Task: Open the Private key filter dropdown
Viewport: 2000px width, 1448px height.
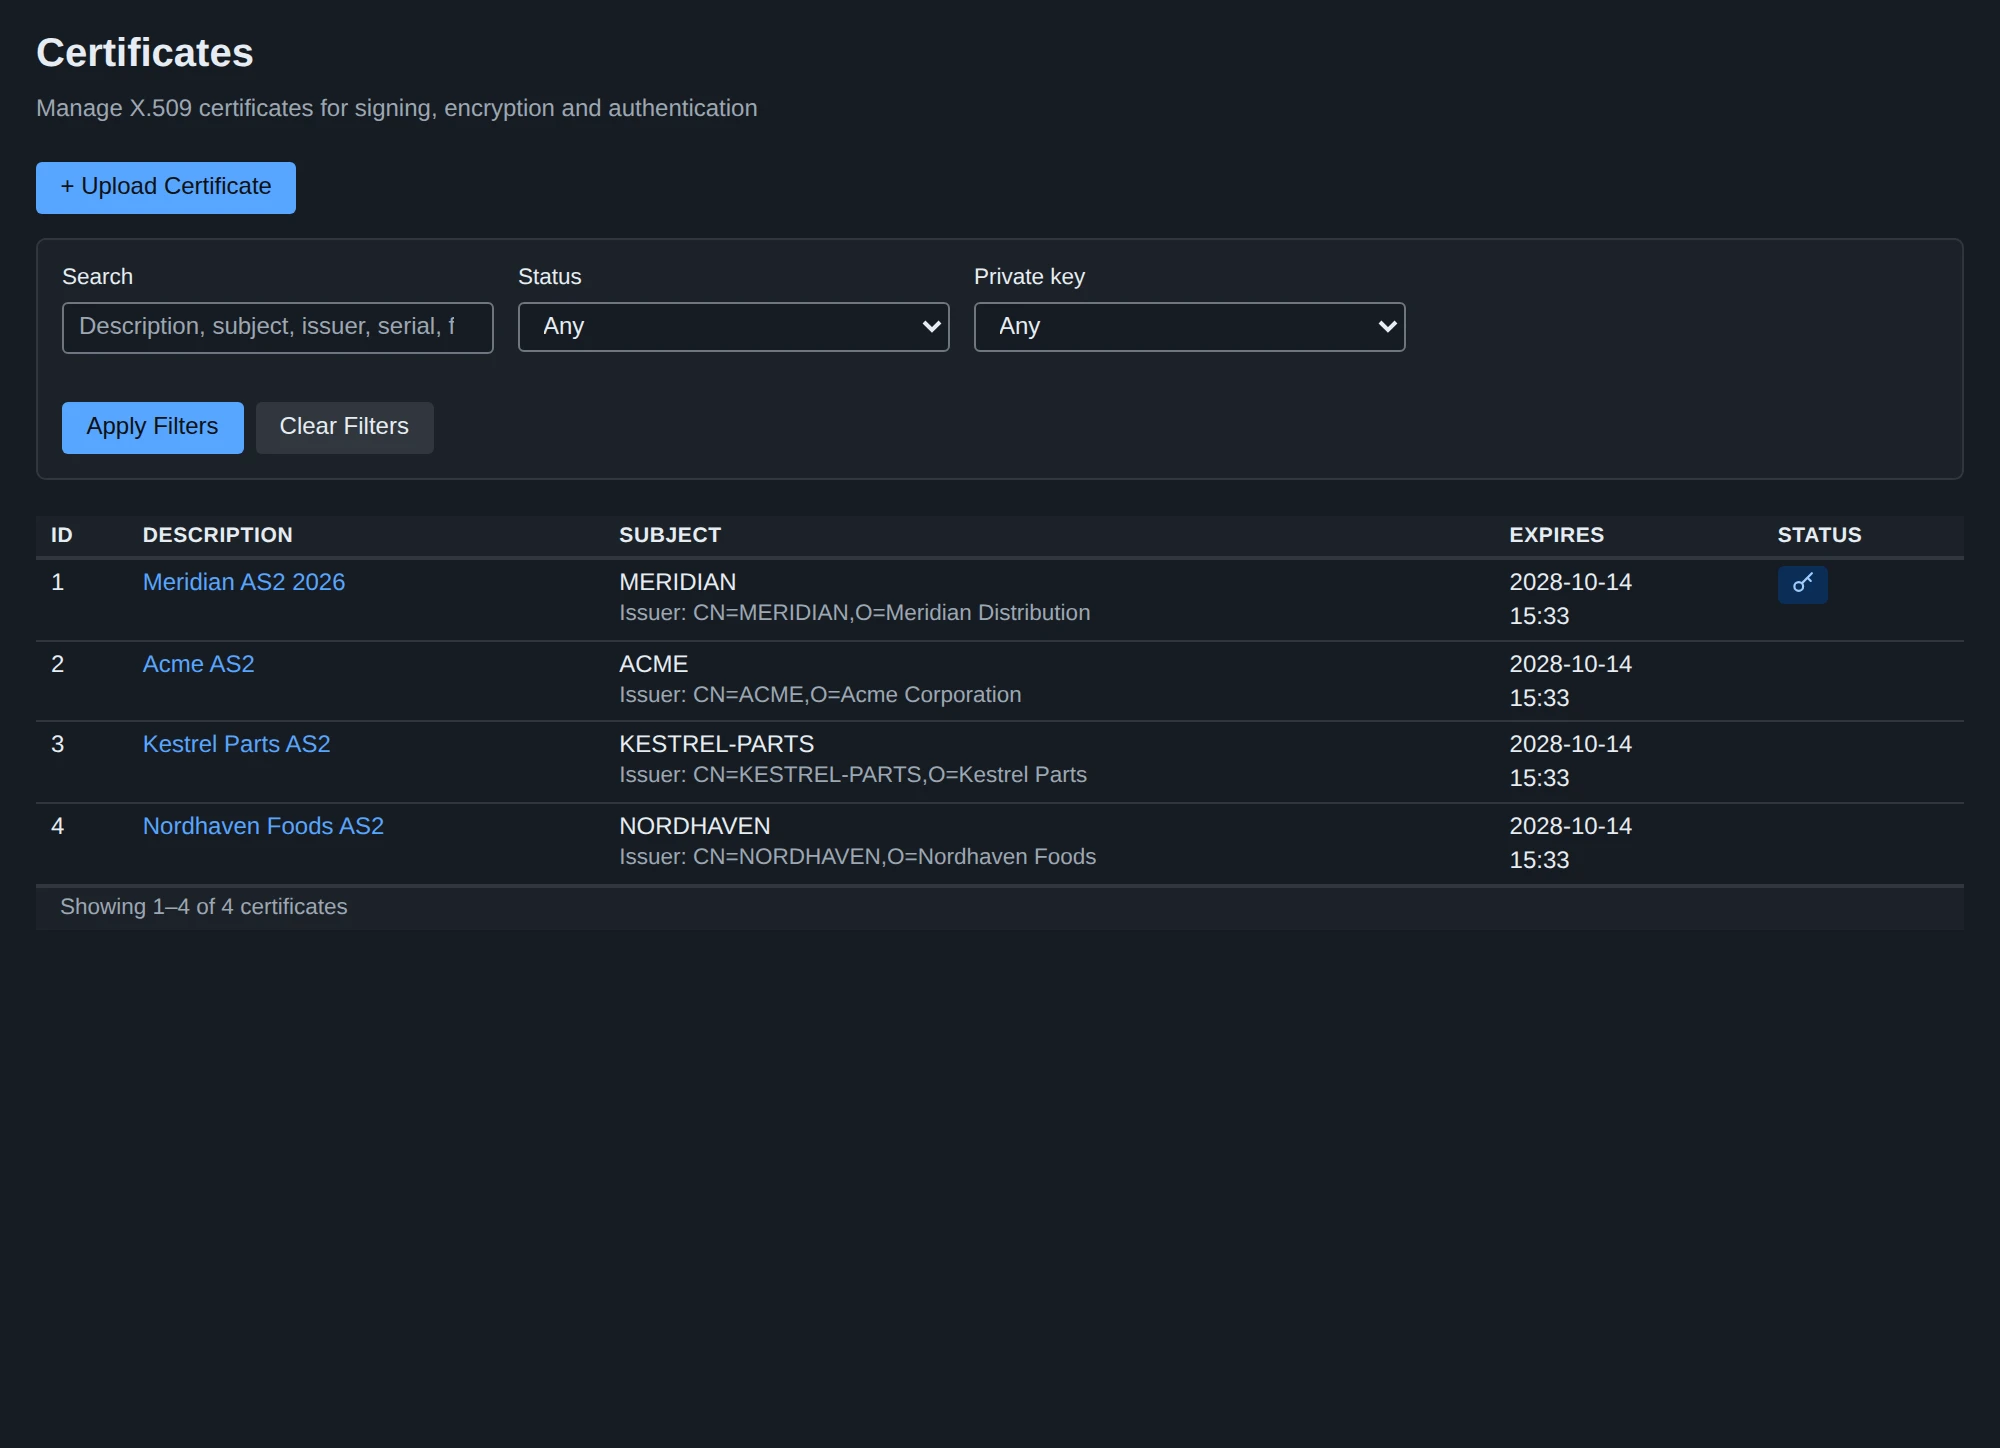Action: [x=1189, y=327]
